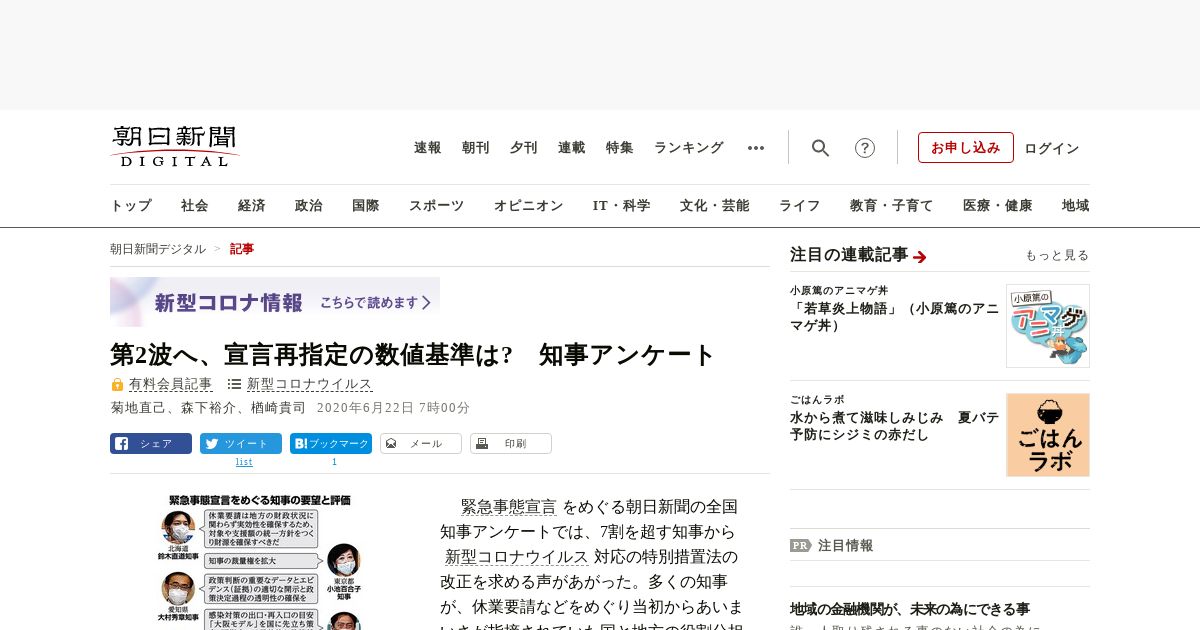Viewport: 1200px width, 630px height.
Task: Click the Asahi Shimbun Digital logo
Action: (175, 146)
